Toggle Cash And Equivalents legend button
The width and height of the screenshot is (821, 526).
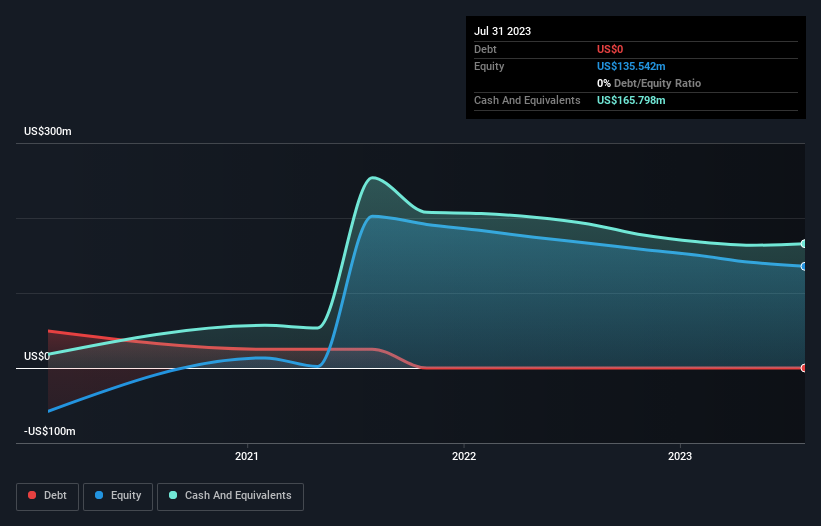pyautogui.click(x=230, y=496)
